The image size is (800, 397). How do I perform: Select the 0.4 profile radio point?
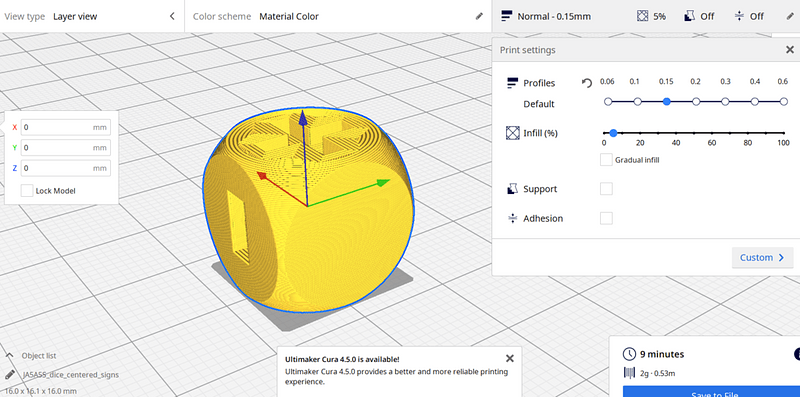[755, 102]
